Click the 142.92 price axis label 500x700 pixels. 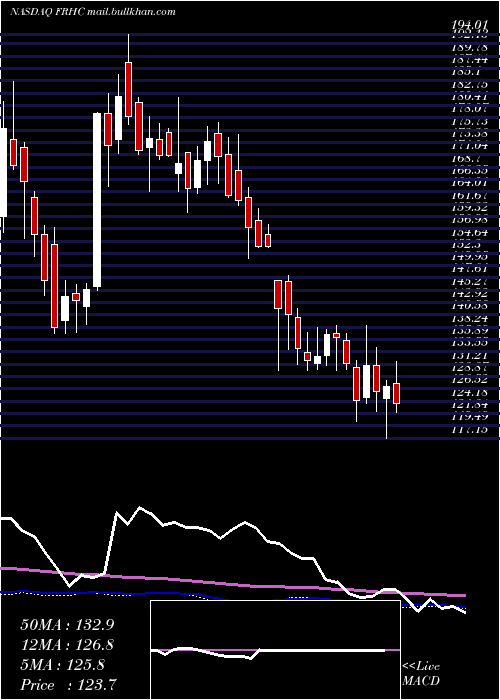click(469, 294)
